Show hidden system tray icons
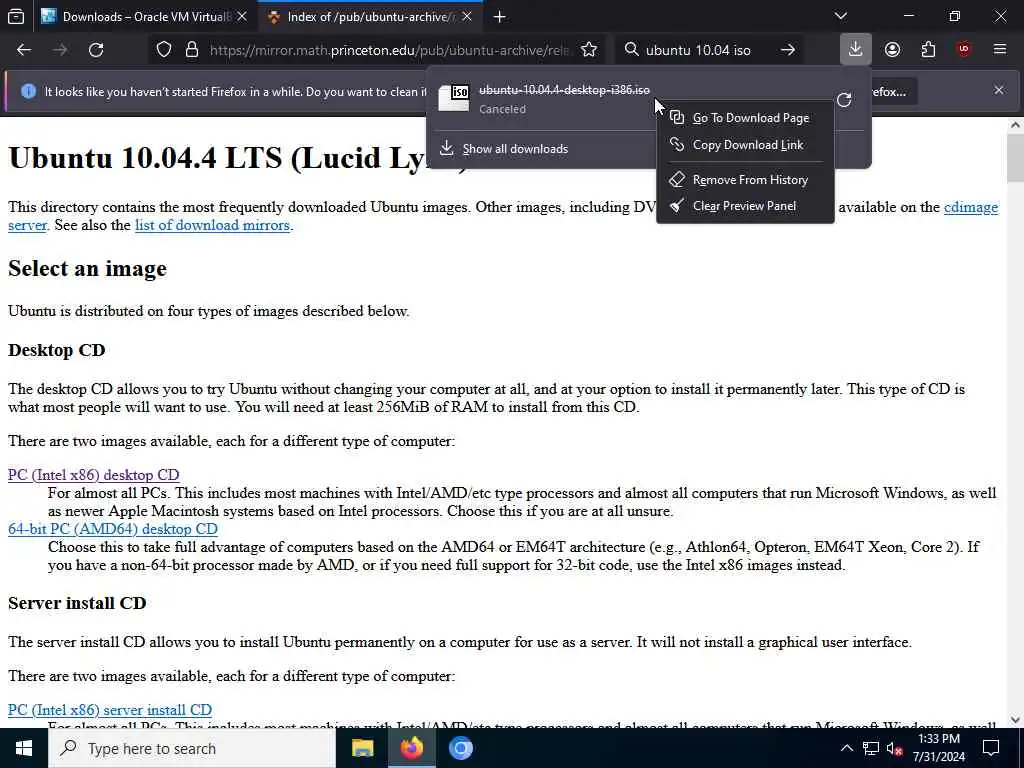Image resolution: width=1024 pixels, height=768 pixels. point(846,748)
